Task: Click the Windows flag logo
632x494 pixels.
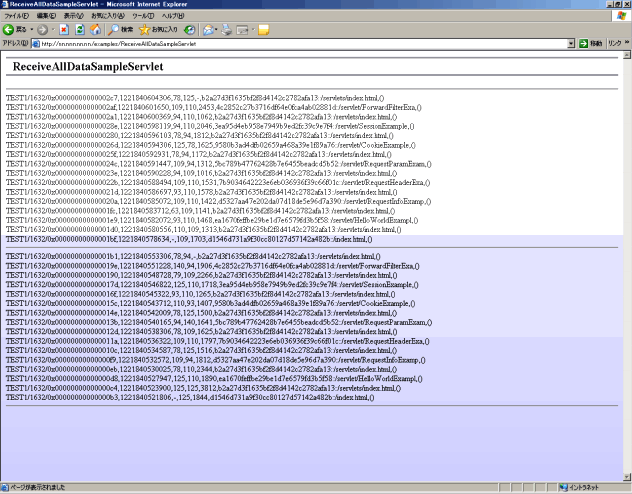Action: pos(621,16)
